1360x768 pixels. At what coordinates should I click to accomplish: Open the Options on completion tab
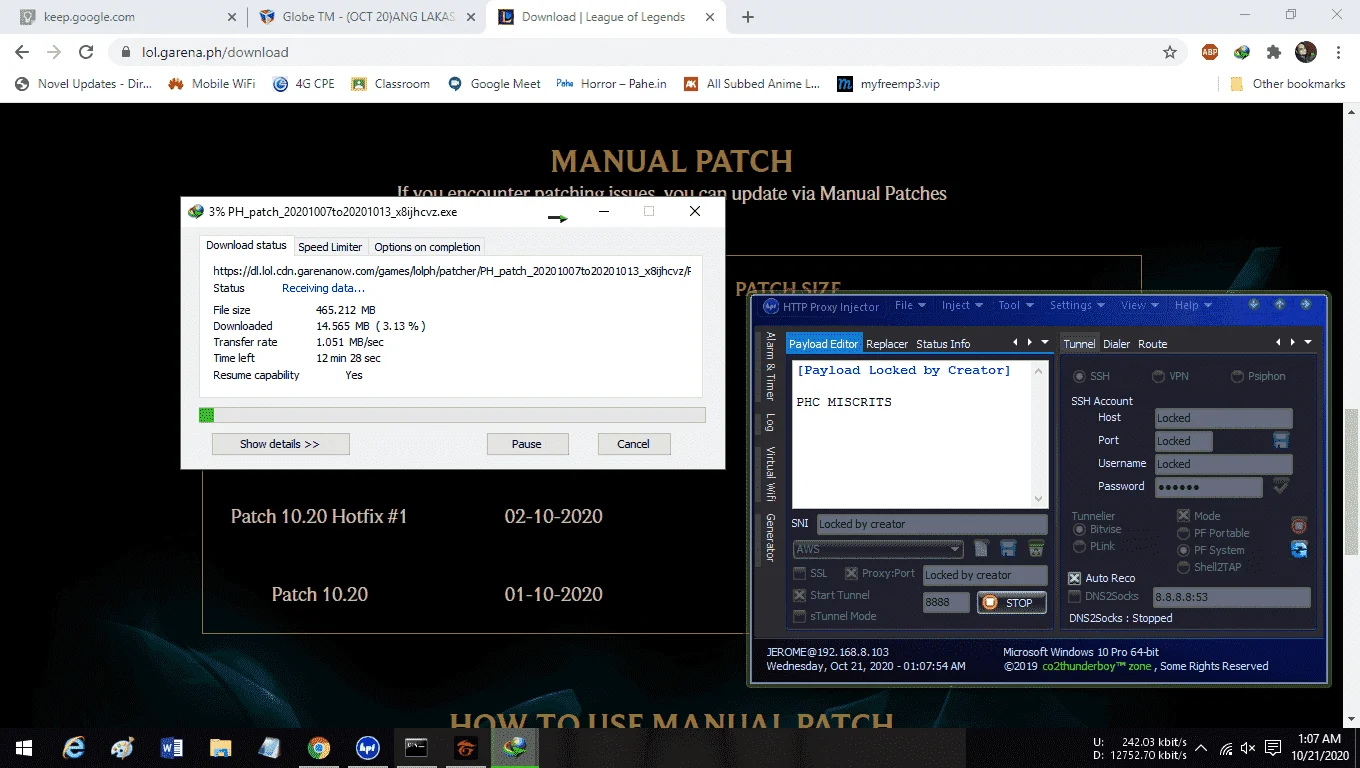point(428,247)
